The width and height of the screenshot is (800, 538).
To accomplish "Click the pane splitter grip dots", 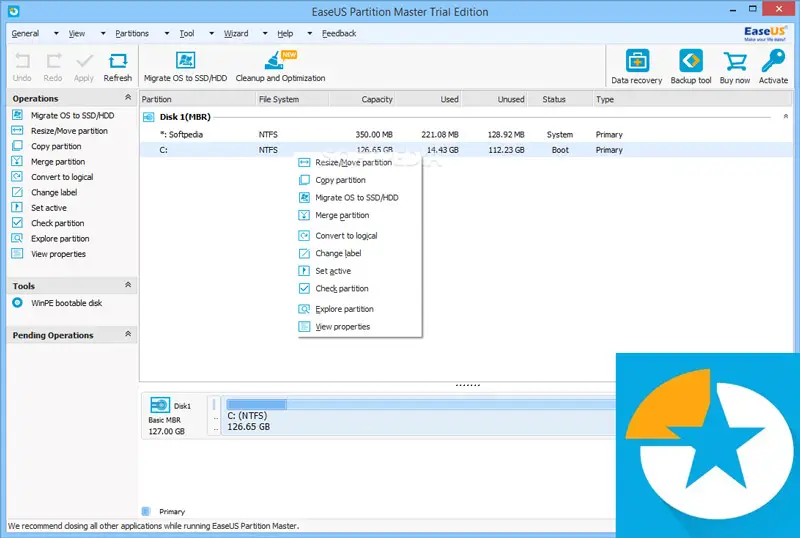I will click(x=467, y=385).
